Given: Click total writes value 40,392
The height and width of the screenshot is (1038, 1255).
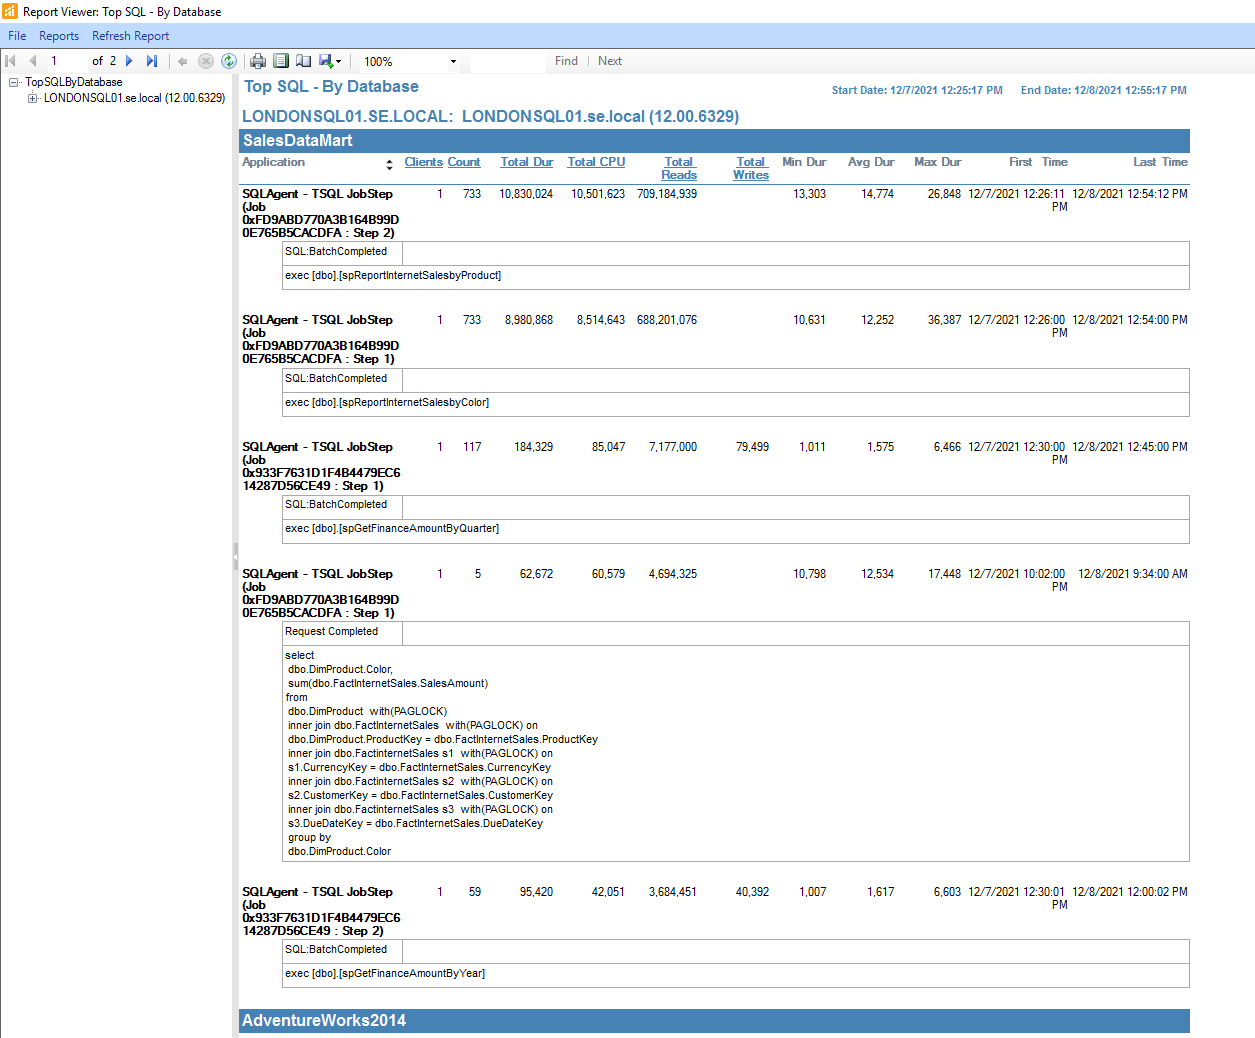Looking at the screenshot, I should 753,892.
